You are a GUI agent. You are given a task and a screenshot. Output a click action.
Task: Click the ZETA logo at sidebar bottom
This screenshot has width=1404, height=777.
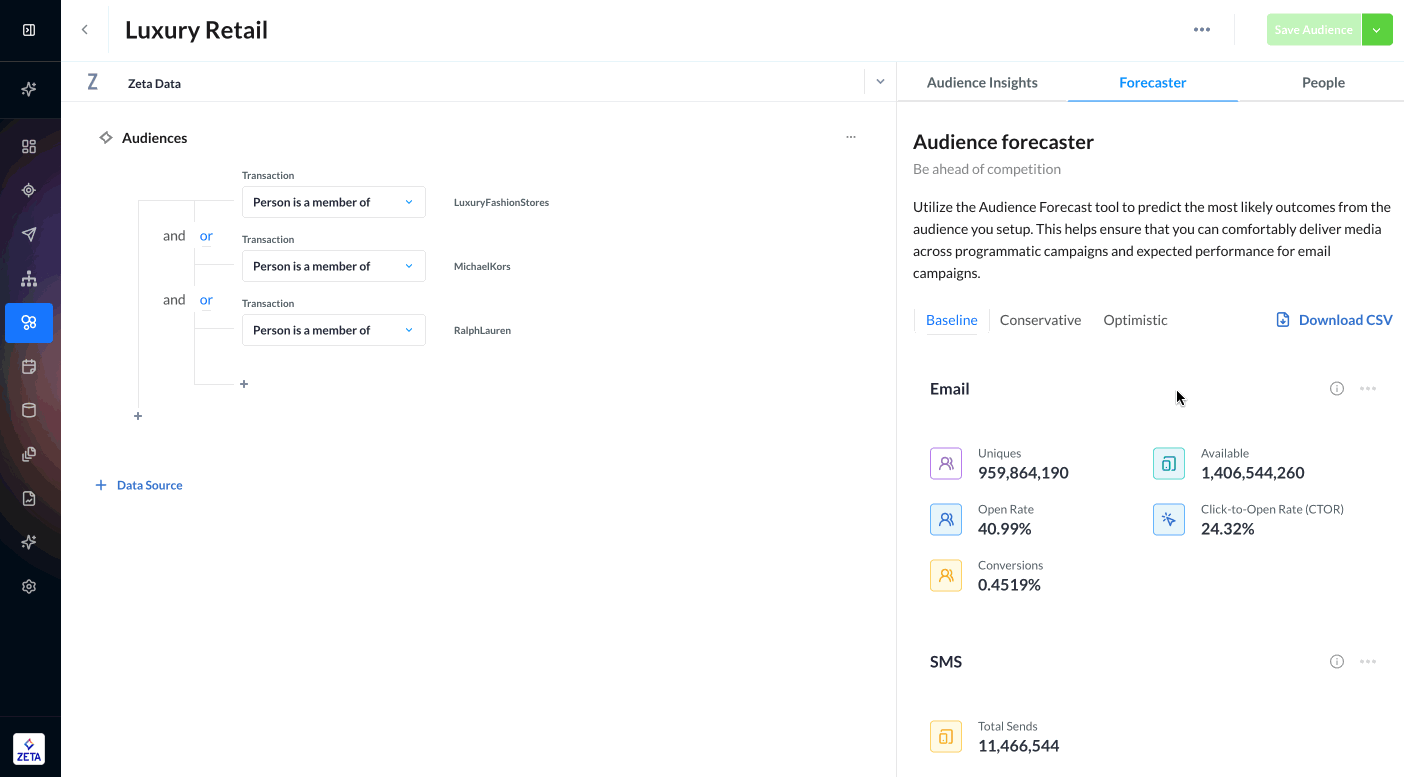pyautogui.click(x=29, y=749)
